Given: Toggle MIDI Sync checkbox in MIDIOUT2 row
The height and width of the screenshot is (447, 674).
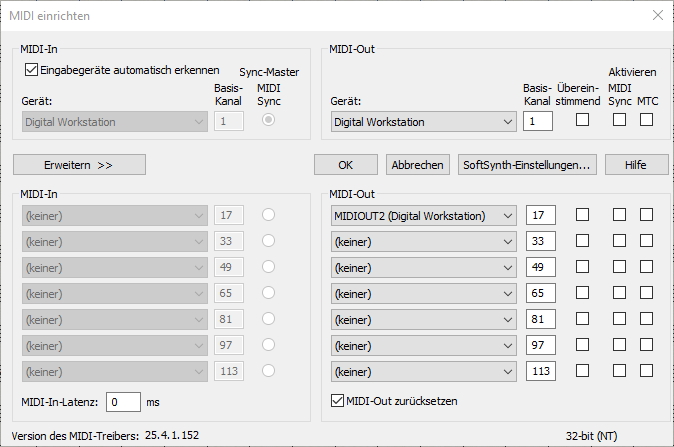Looking at the screenshot, I should point(620,215).
